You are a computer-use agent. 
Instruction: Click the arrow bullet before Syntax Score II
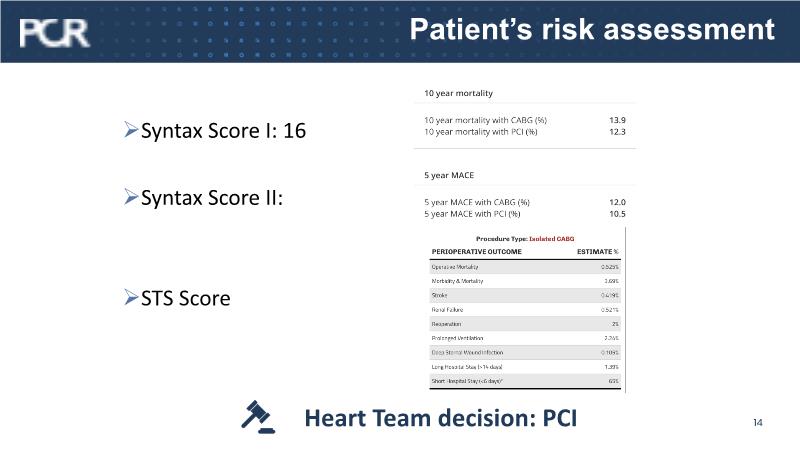coord(130,197)
